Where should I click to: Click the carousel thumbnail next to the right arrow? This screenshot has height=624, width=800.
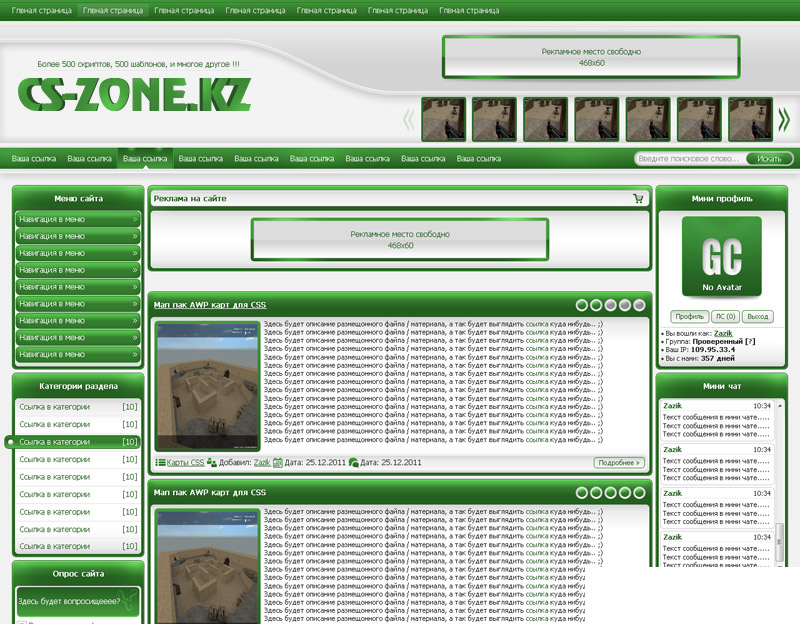(x=750, y=119)
